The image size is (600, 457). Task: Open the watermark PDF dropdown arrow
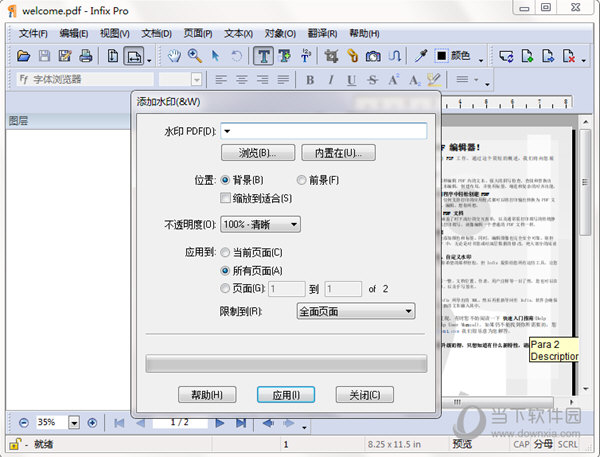click(227, 131)
